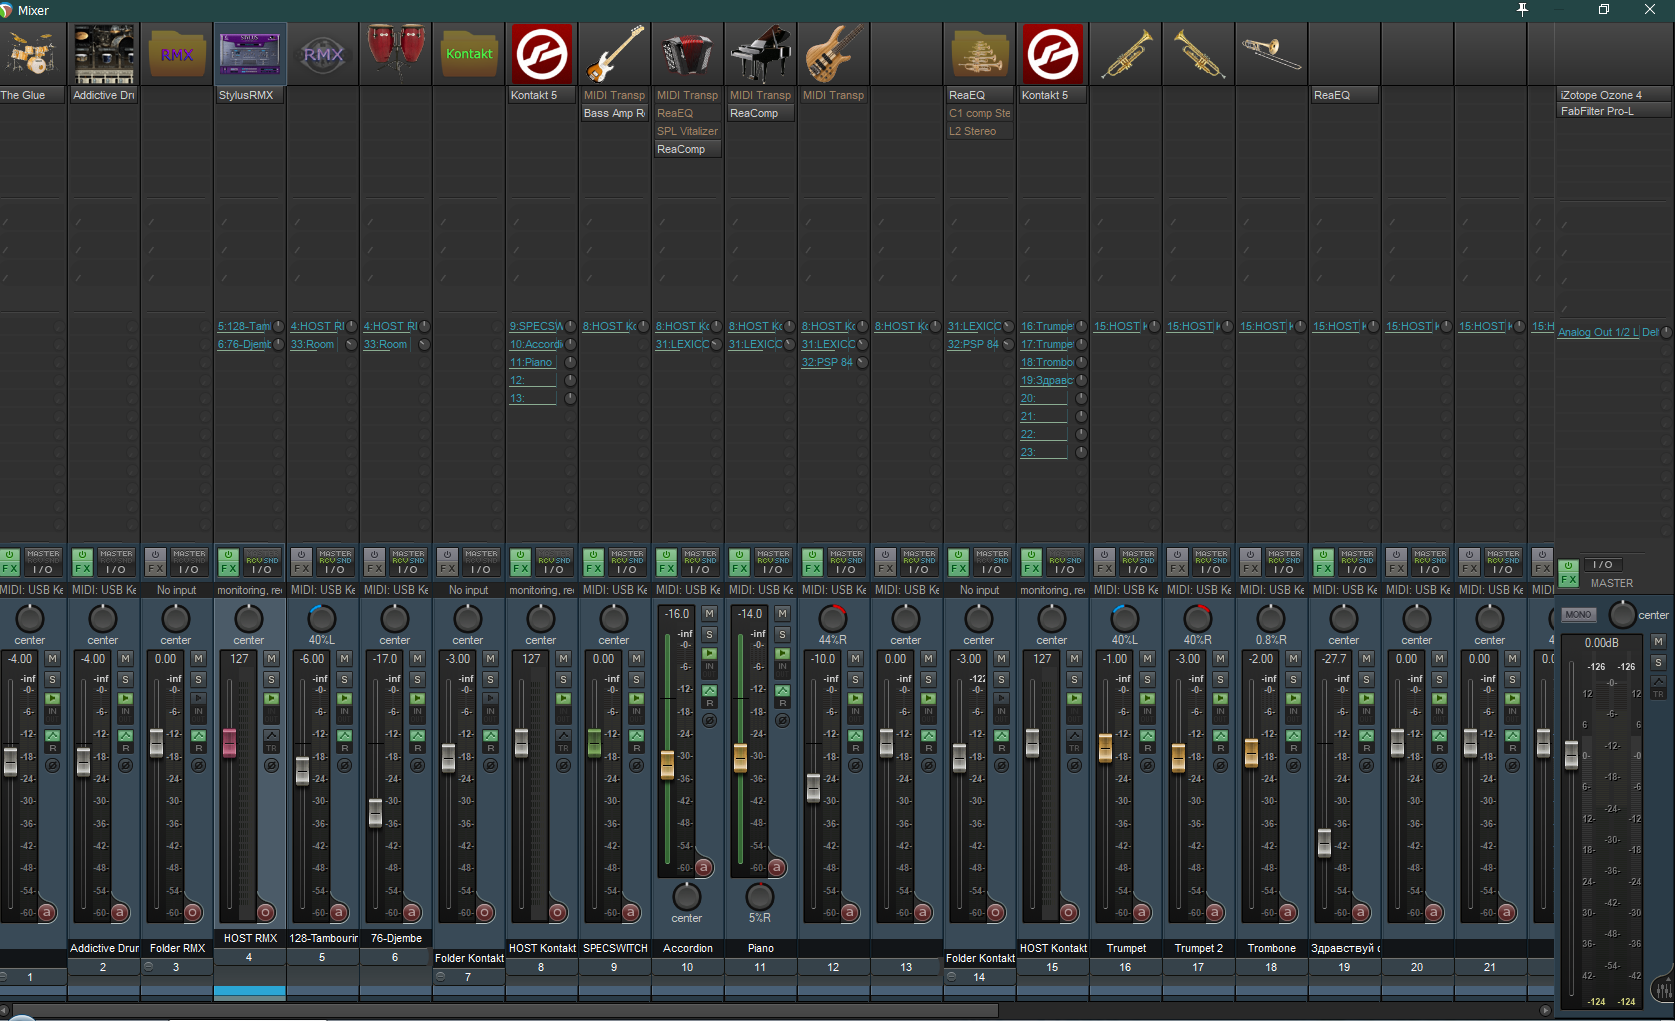
Task: Click the Piano track name label
Action: pyautogui.click(x=760, y=948)
